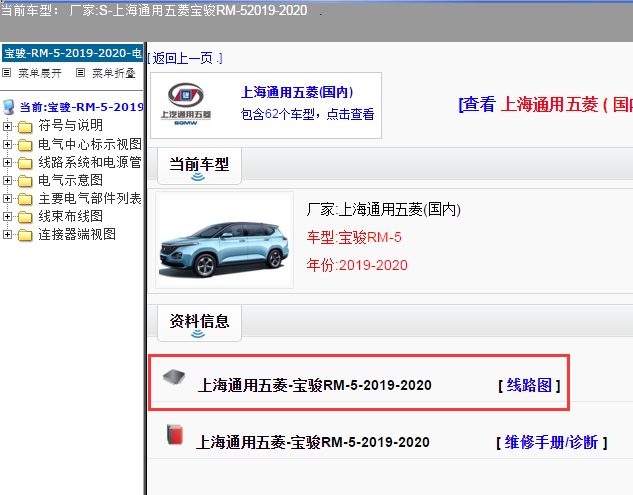Open the 线路系统和电源管 folder icon

click(x=25, y=163)
